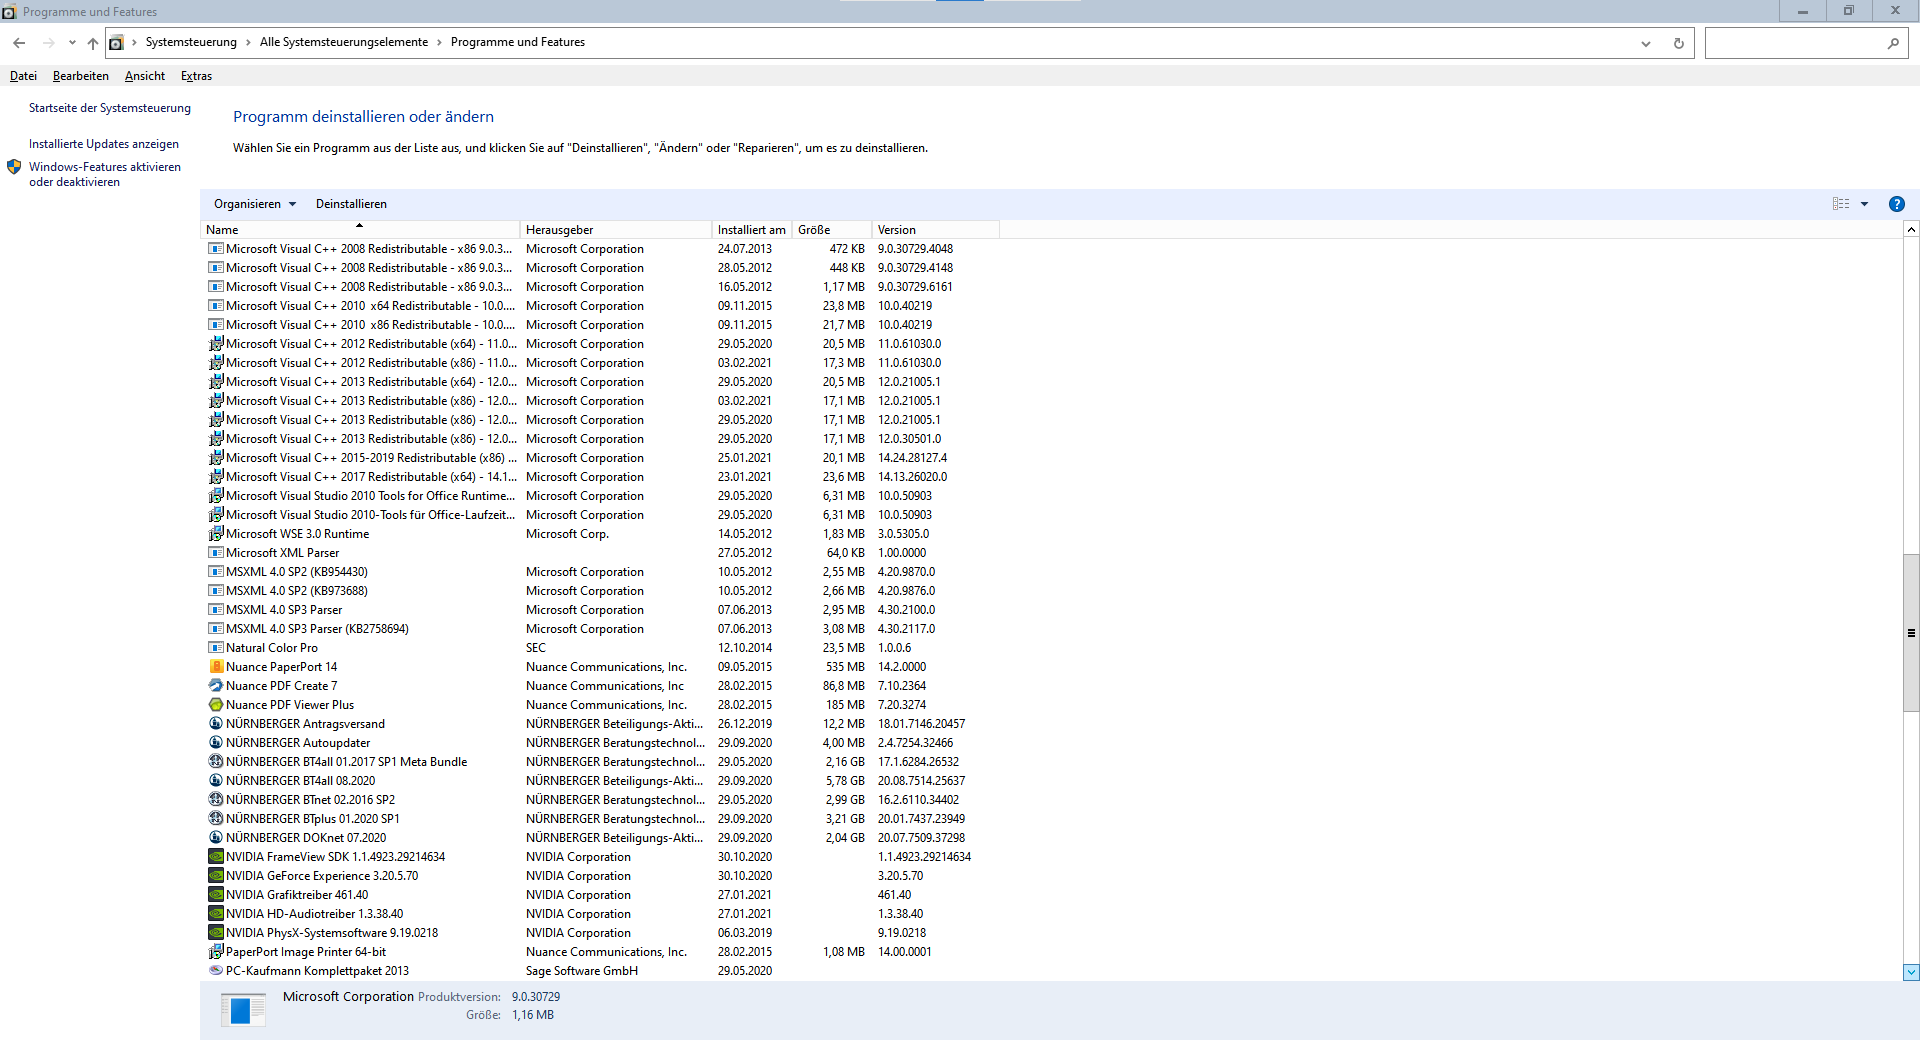The image size is (1920, 1040).
Task: Click the Microsoft XML Parser icon
Action: (215, 553)
